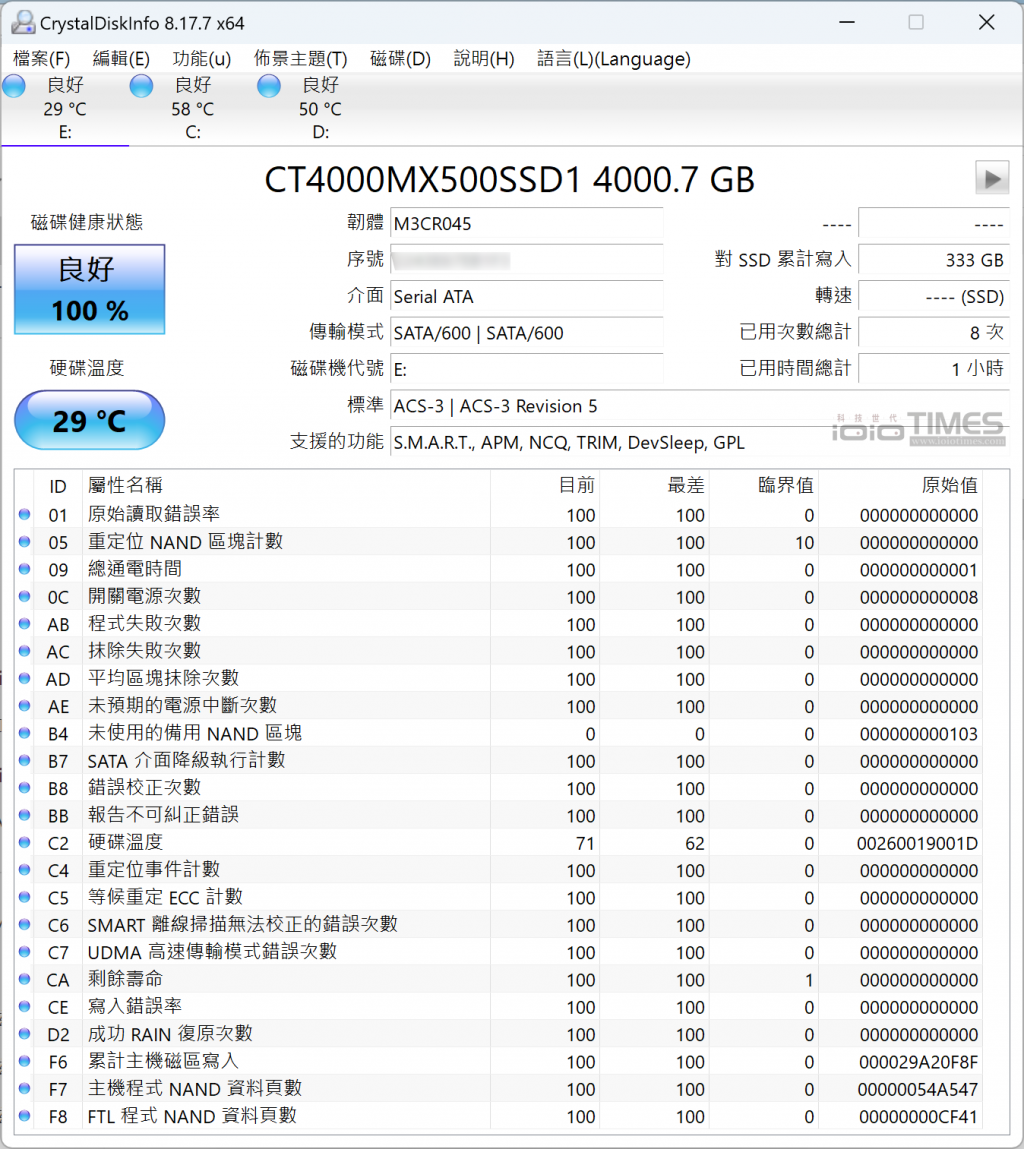Image resolution: width=1024 pixels, height=1149 pixels.
Task: Click the status dot beside C2 硬碟溫度
Action: pyautogui.click(x=25, y=843)
